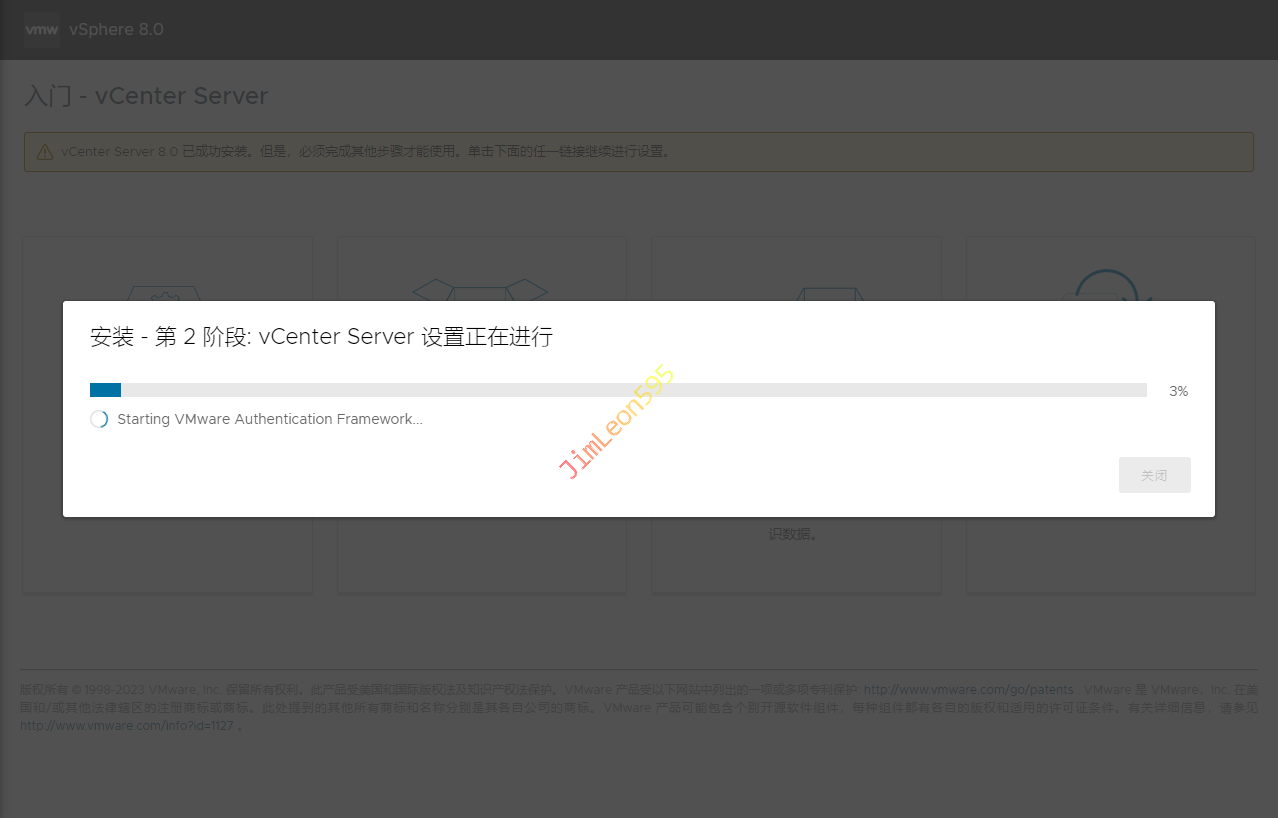Click the loading spinner beside the status text
The height and width of the screenshot is (818, 1278).
coord(99,419)
